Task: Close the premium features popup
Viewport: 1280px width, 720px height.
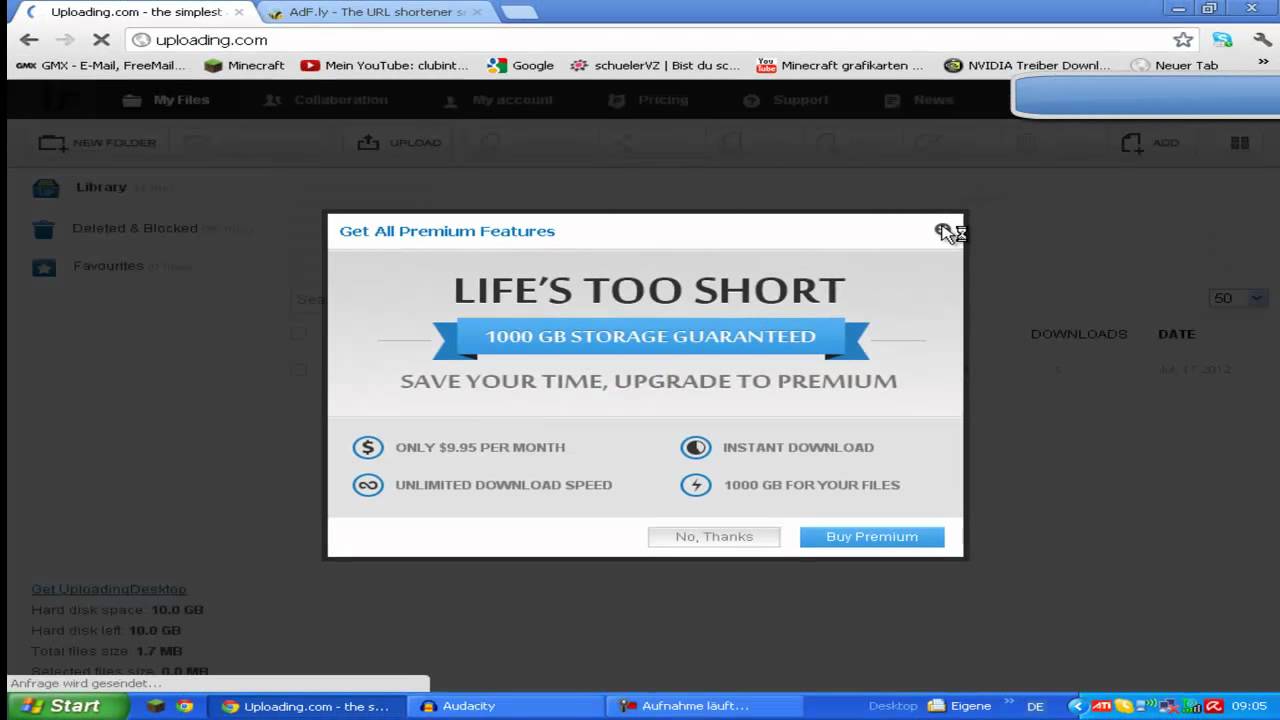Action: point(943,231)
